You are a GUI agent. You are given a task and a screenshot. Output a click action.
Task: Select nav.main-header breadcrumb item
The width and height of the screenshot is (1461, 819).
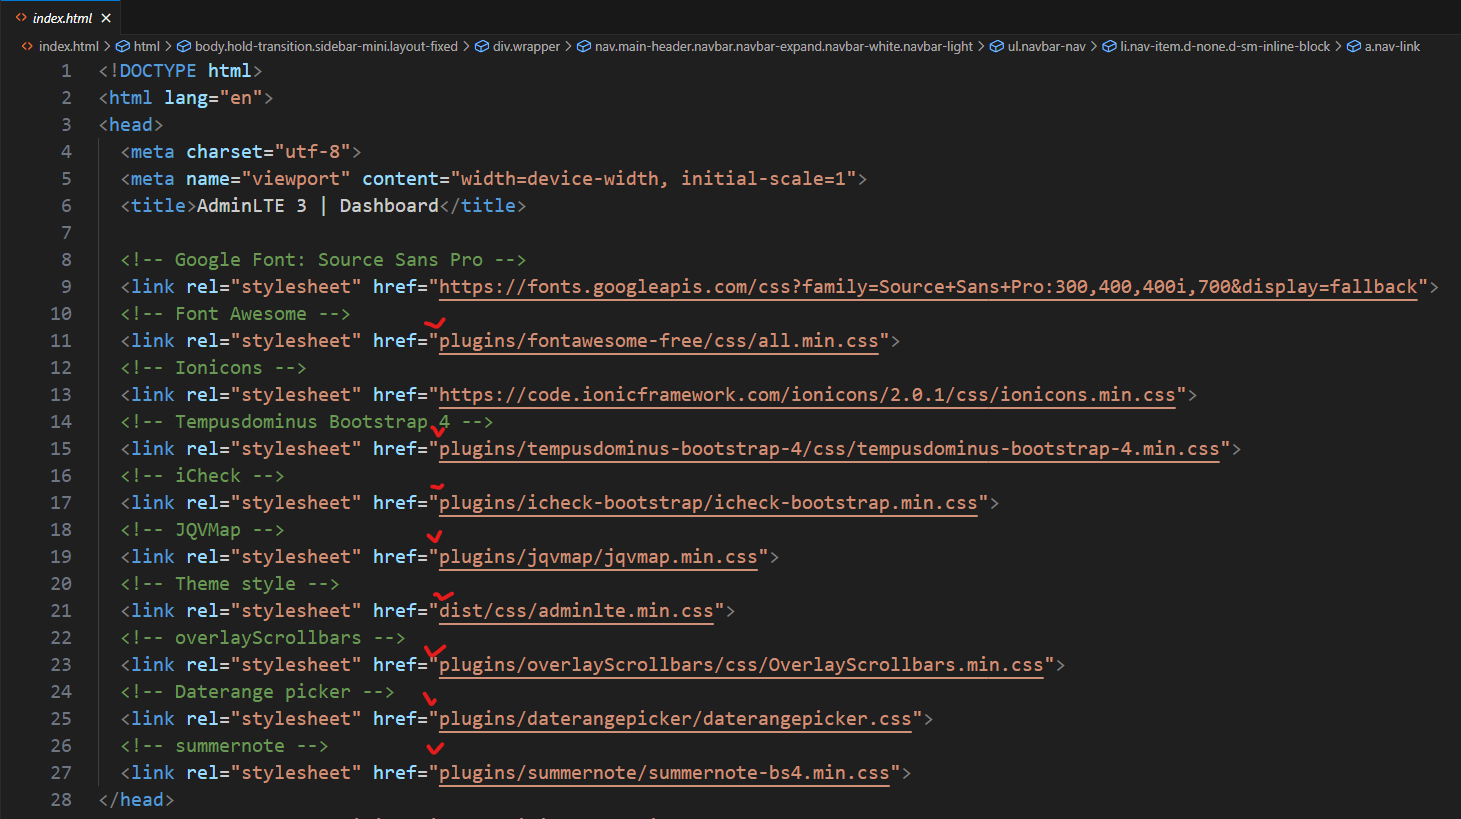(x=783, y=46)
